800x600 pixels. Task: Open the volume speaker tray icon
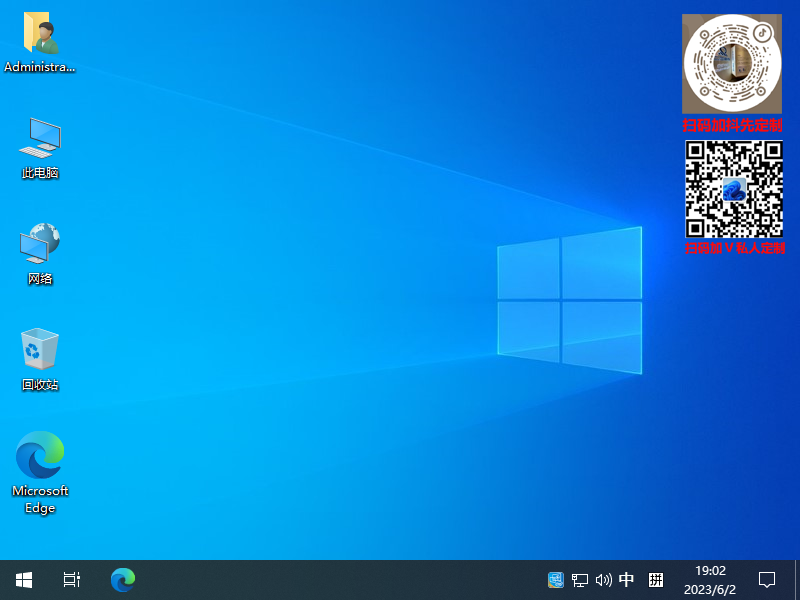(604, 580)
